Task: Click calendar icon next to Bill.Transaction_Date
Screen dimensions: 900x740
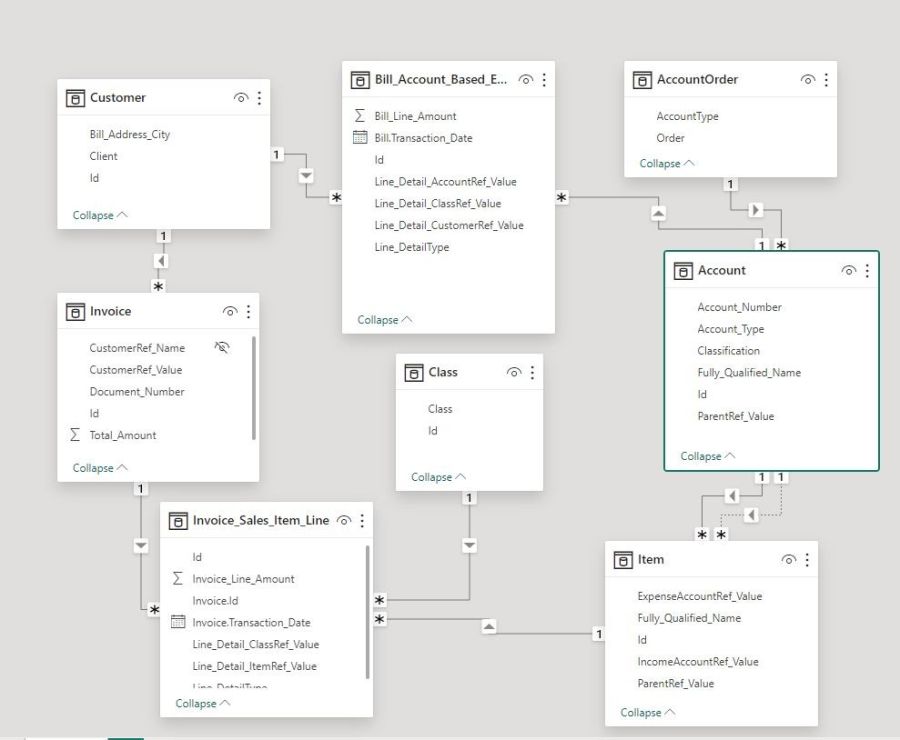Action: (360, 137)
